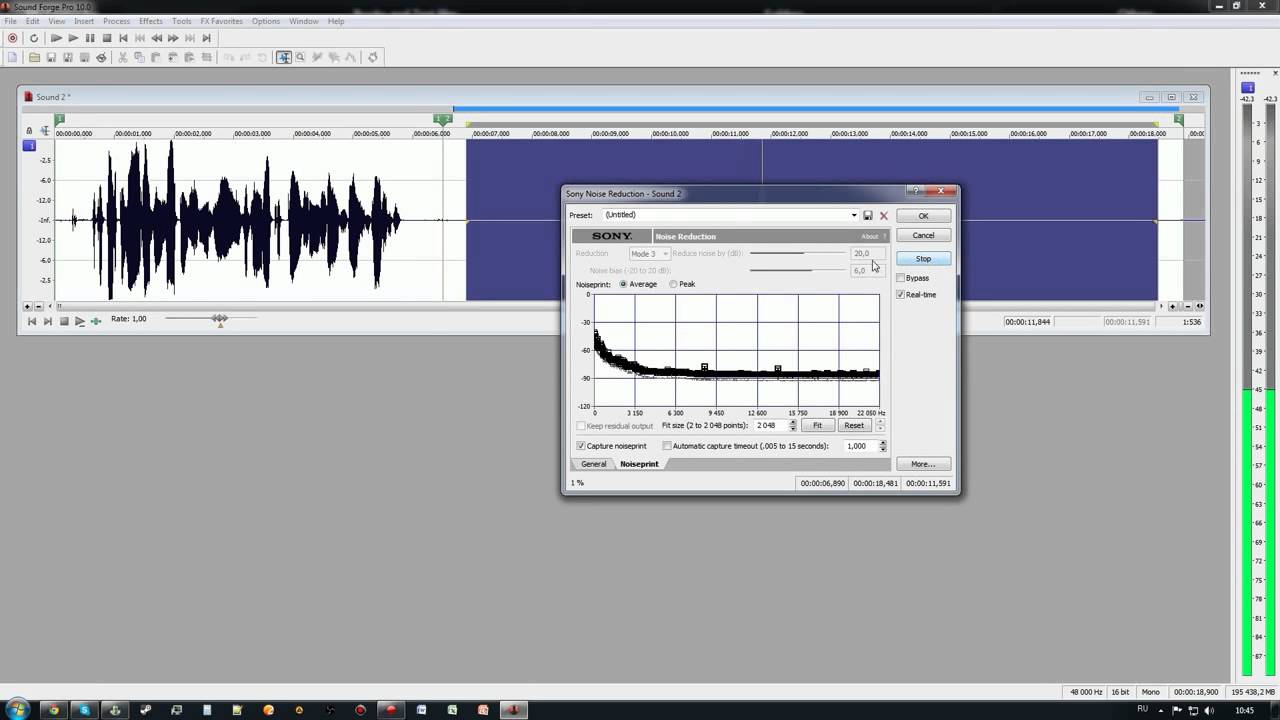The width and height of the screenshot is (1280, 720).
Task: Click Rewind in the top transport toolbar
Action: point(156,38)
